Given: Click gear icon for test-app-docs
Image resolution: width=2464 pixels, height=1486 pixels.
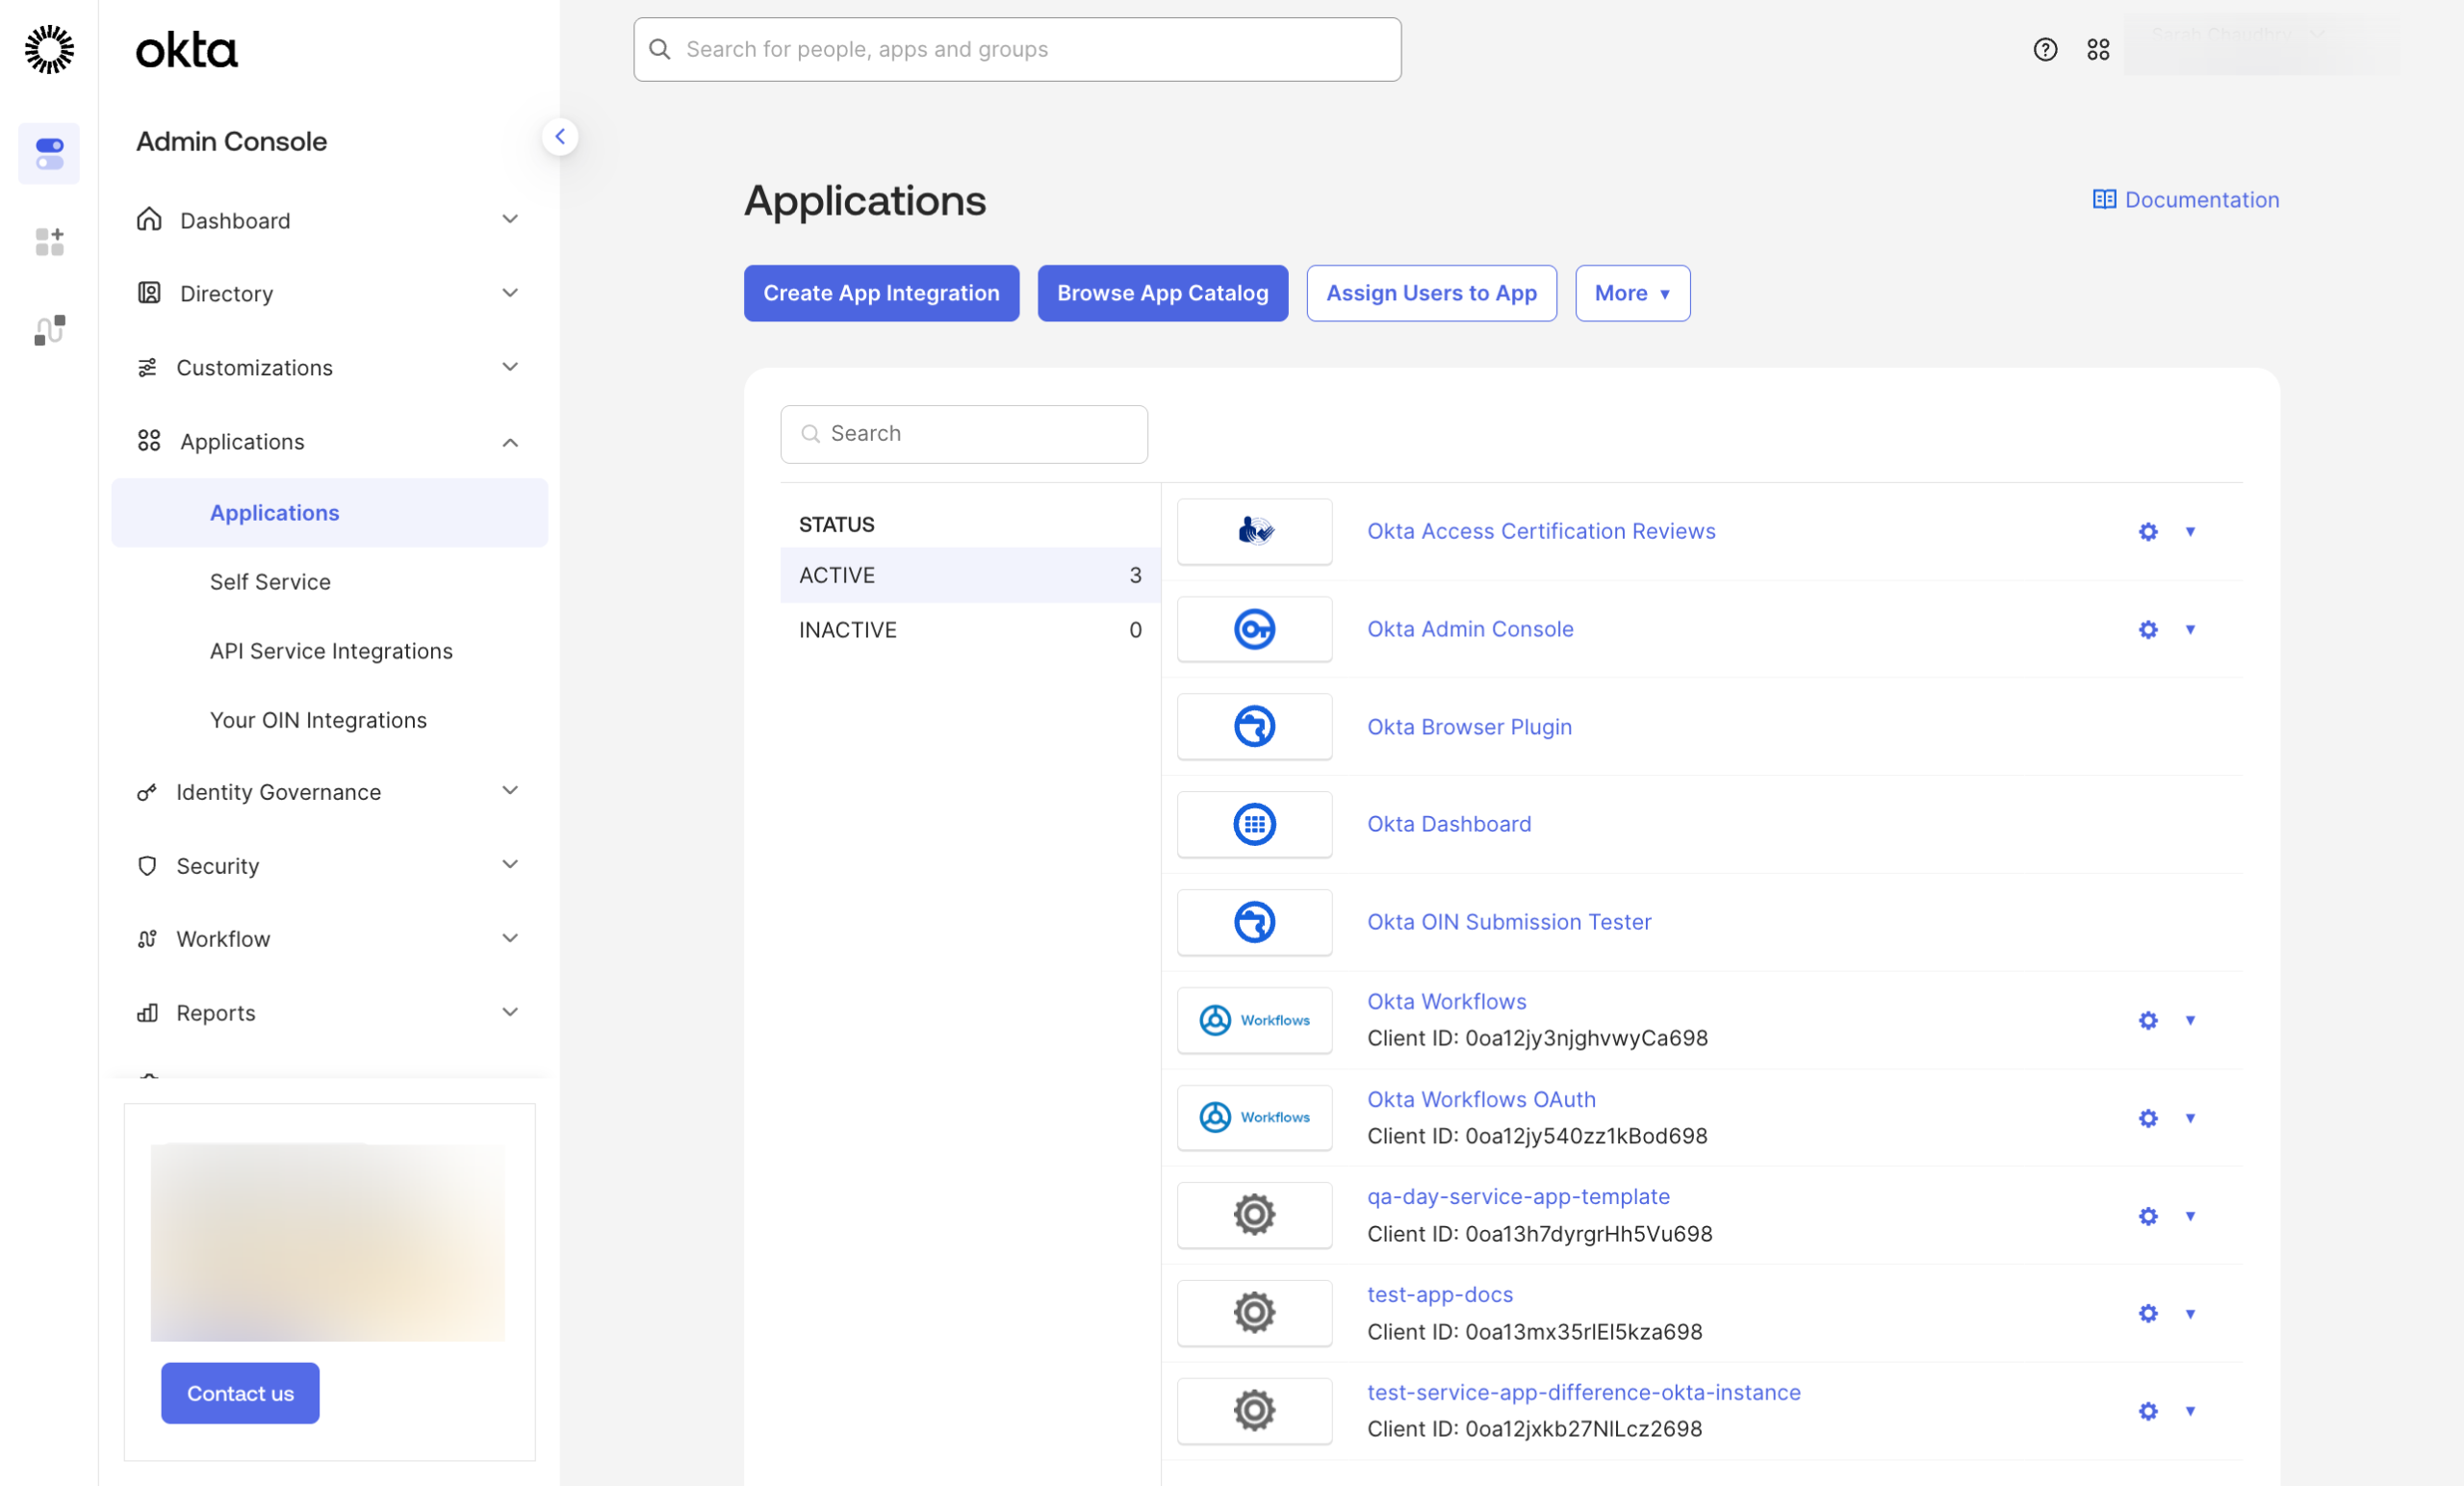Looking at the screenshot, I should (x=2147, y=1313).
